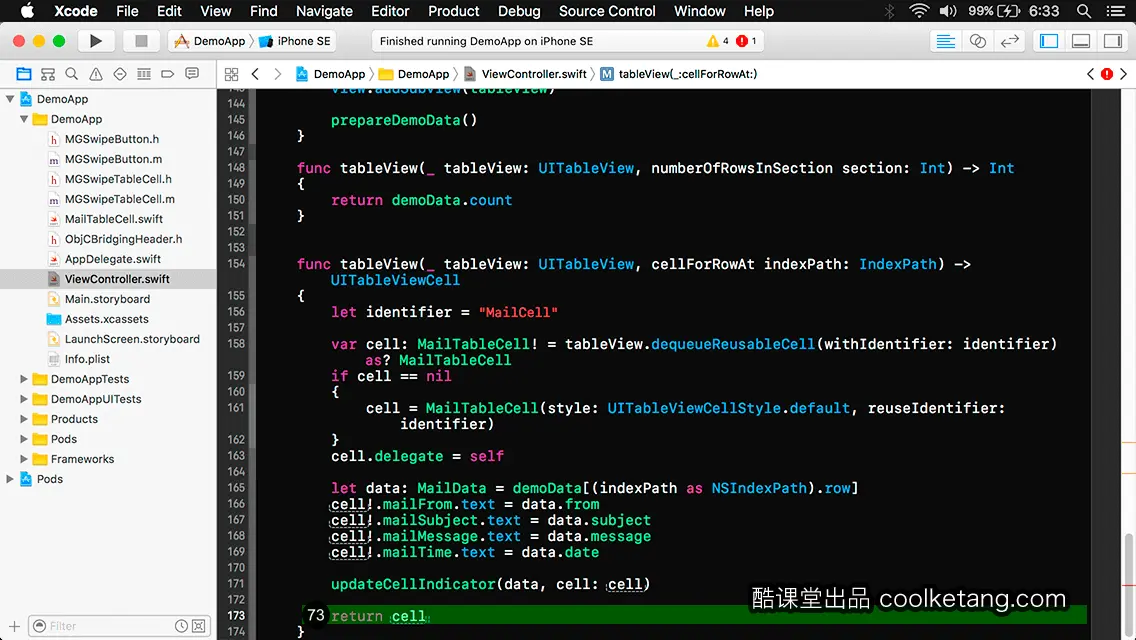Expand the Frameworks group

coord(24,459)
